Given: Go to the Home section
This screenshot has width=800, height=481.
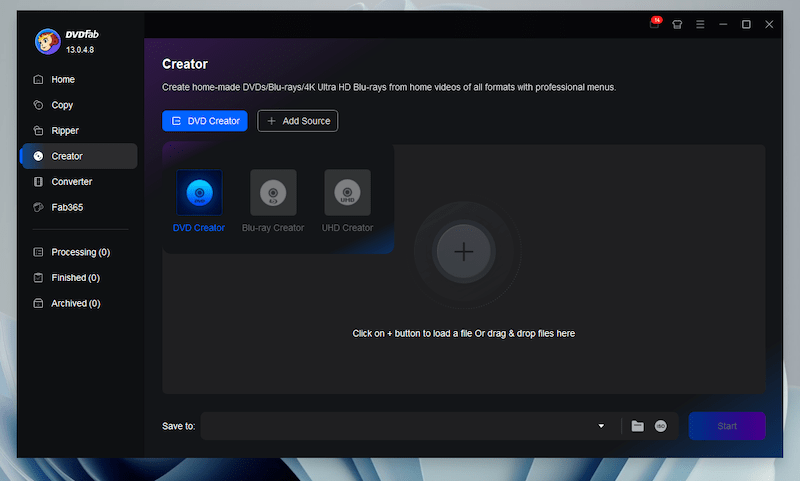Looking at the screenshot, I should pos(63,79).
